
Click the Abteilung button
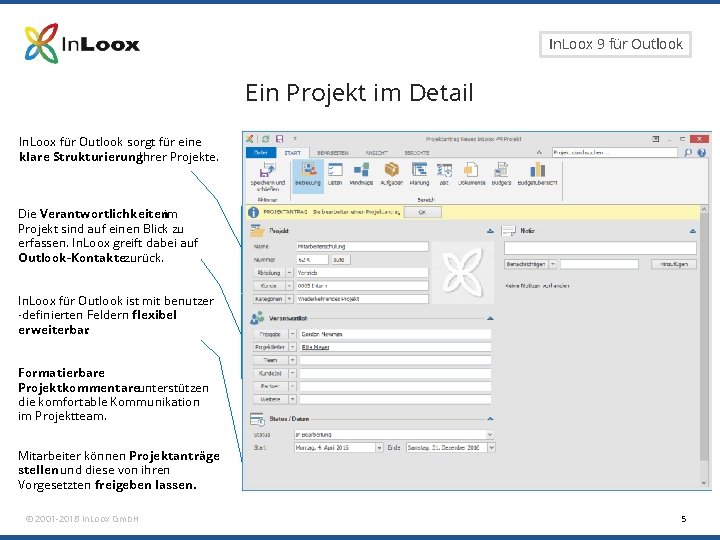coord(269,273)
